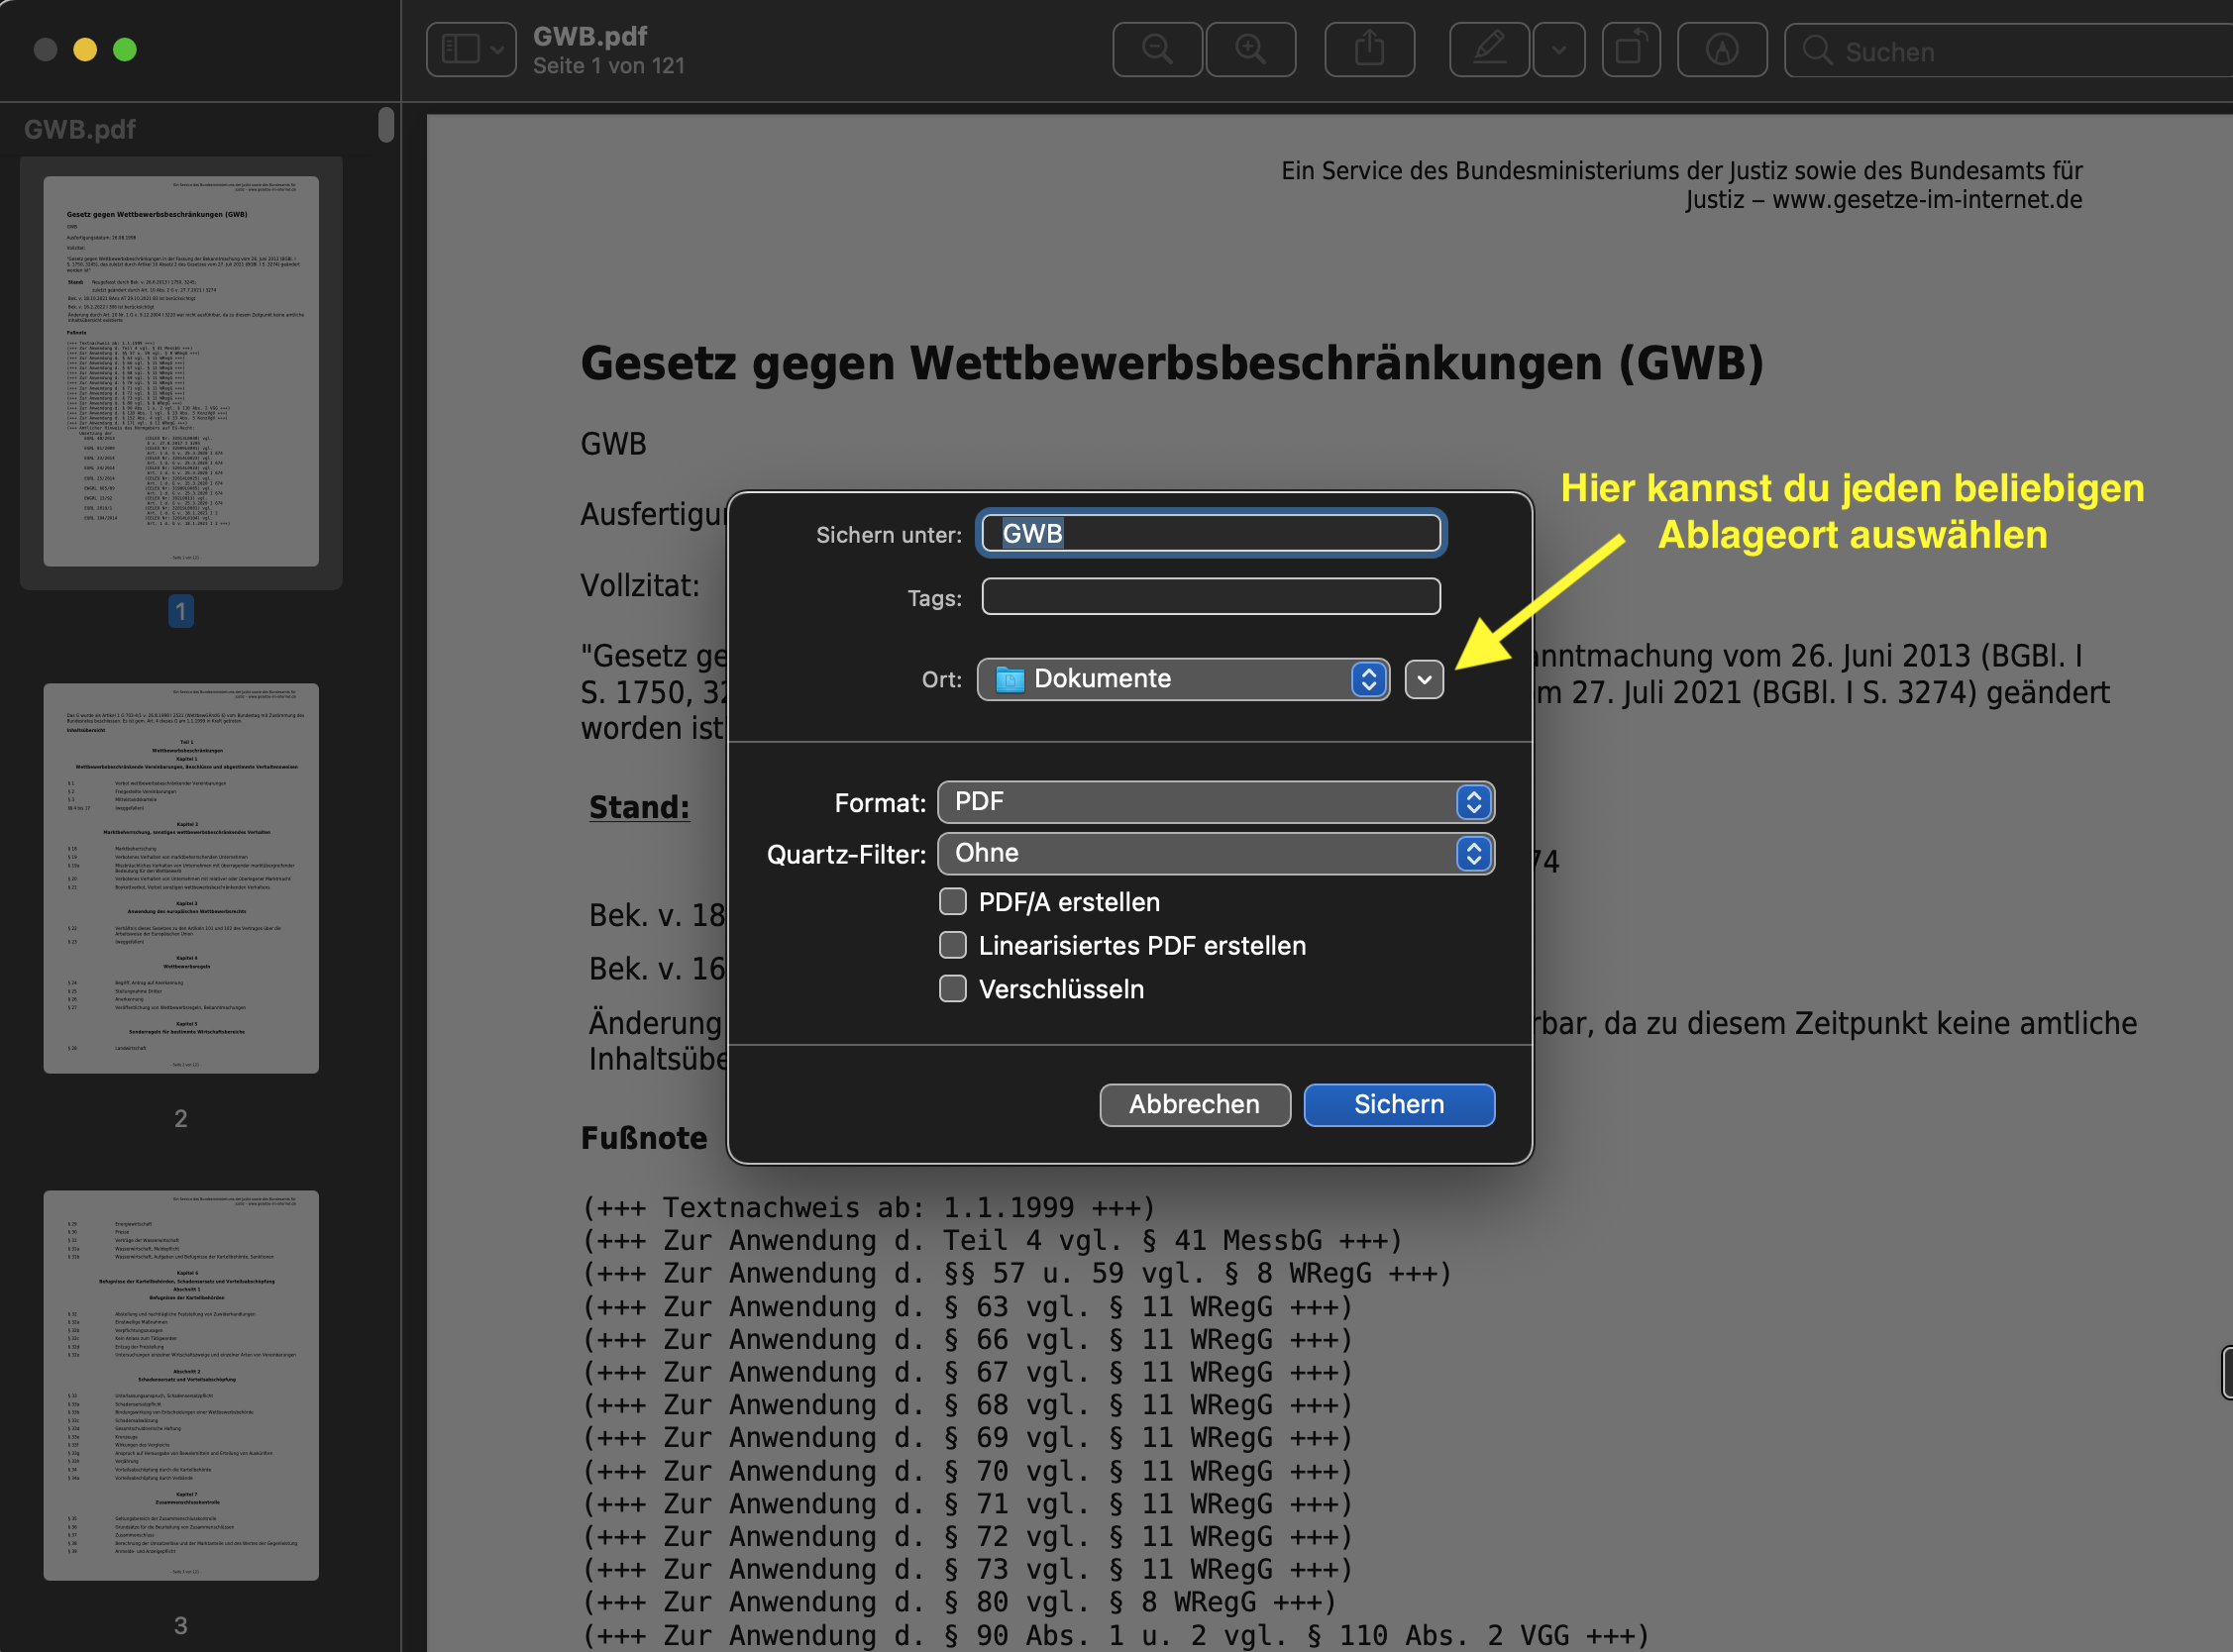Click the sidebar view toggle icon
Image resolution: width=2233 pixels, height=1652 pixels.
[460, 49]
